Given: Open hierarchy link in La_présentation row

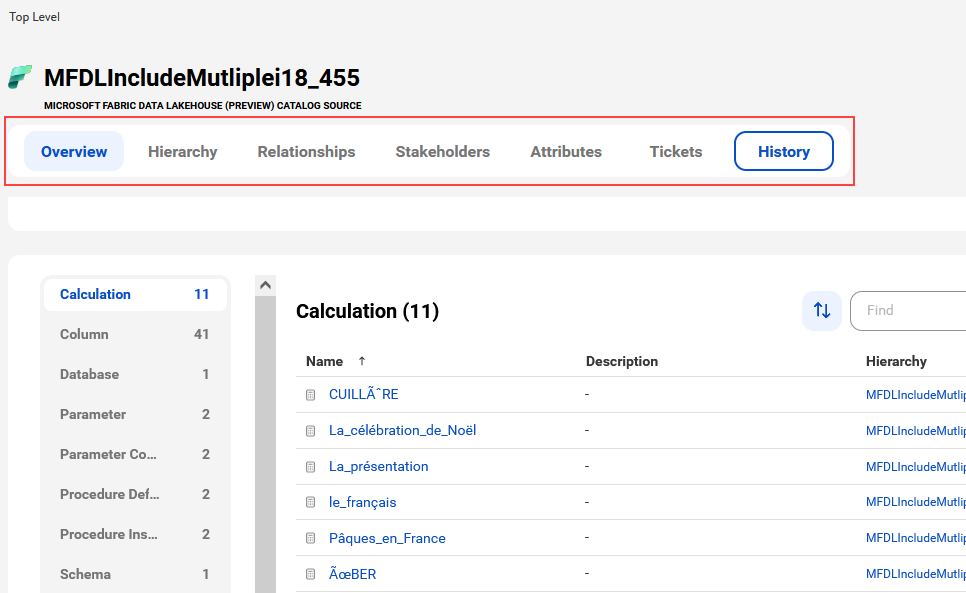Looking at the screenshot, I should click(915, 467).
